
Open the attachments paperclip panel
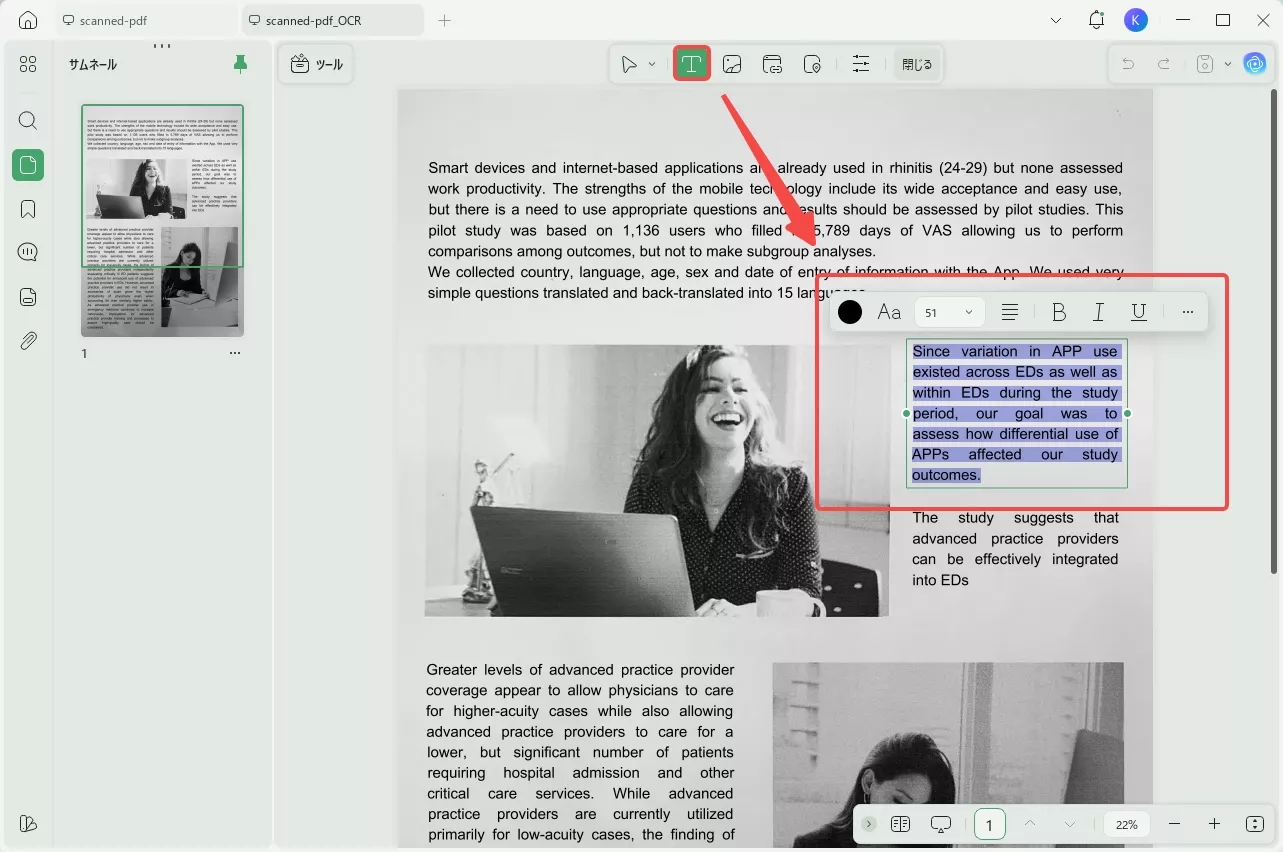[28, 341]
